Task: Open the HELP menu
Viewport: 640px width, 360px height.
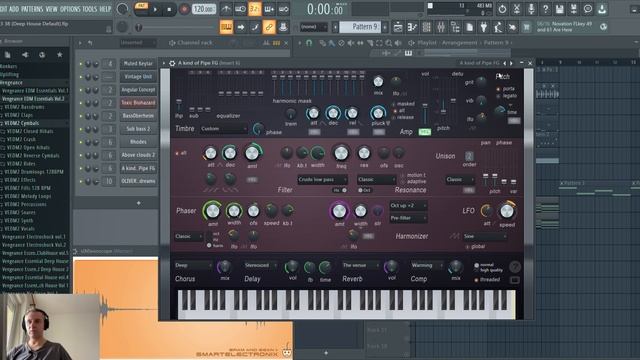Action: point(105,9)
